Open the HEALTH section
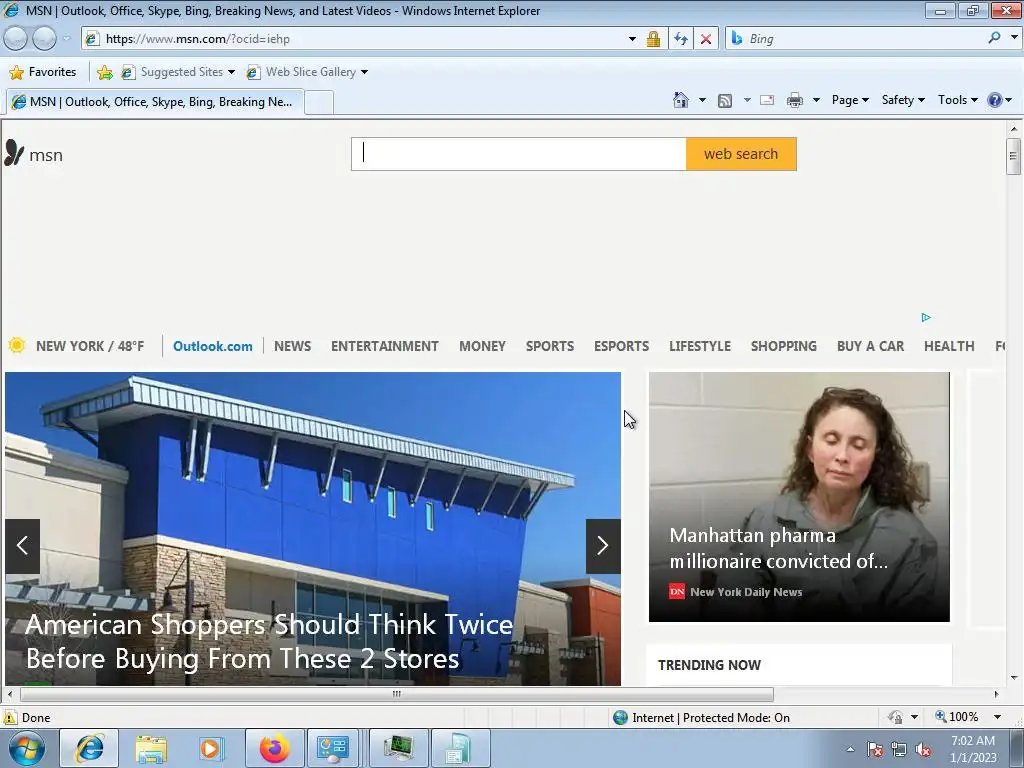Image resolution: width=1024 pixels, height=768 pixels. [949, 346]
